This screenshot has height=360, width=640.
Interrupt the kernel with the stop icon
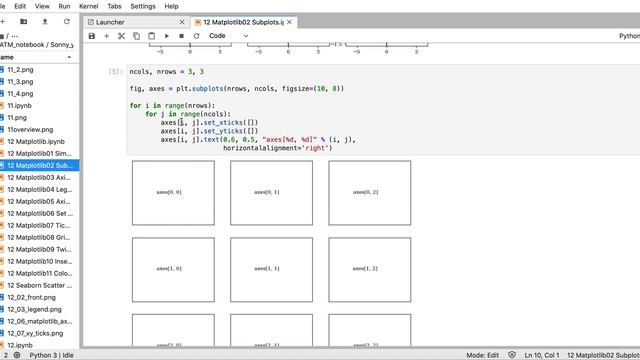(x=182, y=36)
